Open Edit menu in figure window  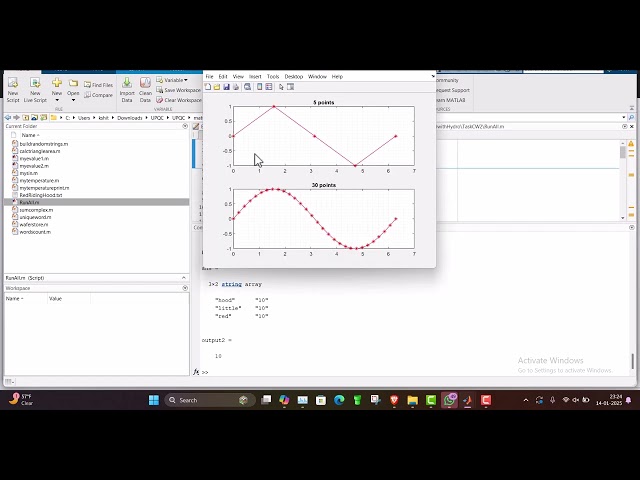223,76
